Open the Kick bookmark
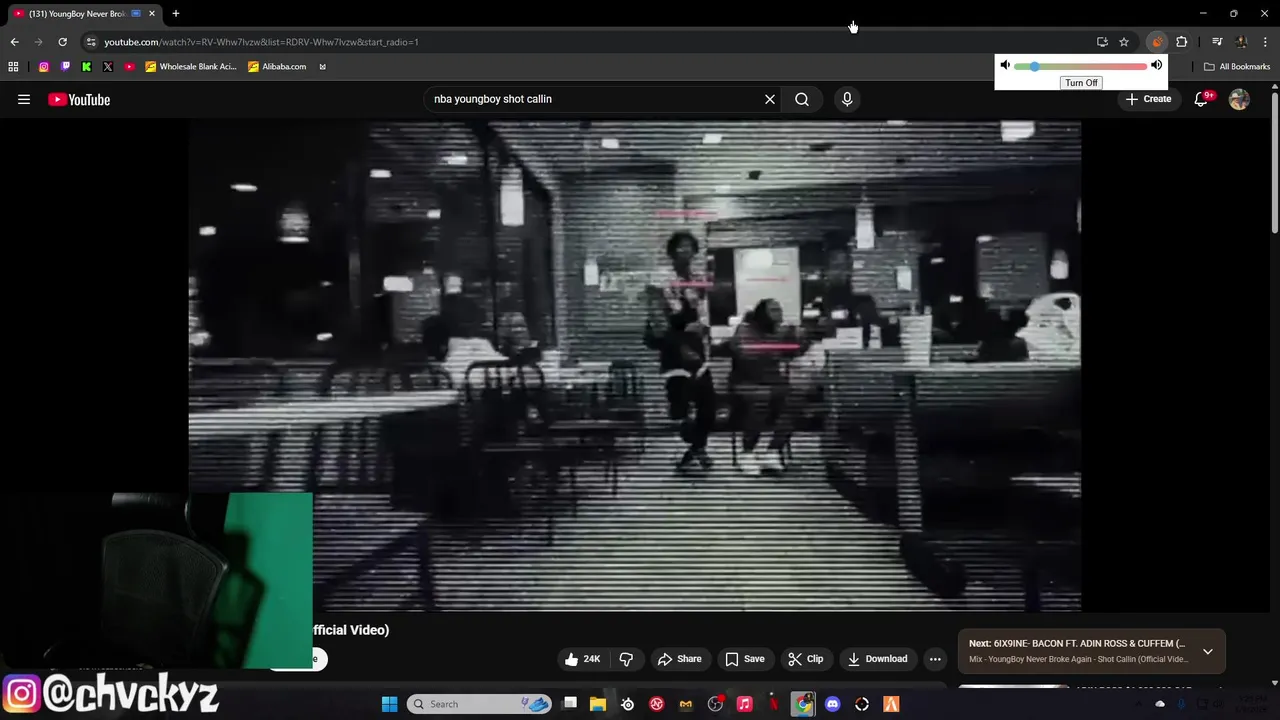The image size is (1280, 720). [x=86, y=67]
